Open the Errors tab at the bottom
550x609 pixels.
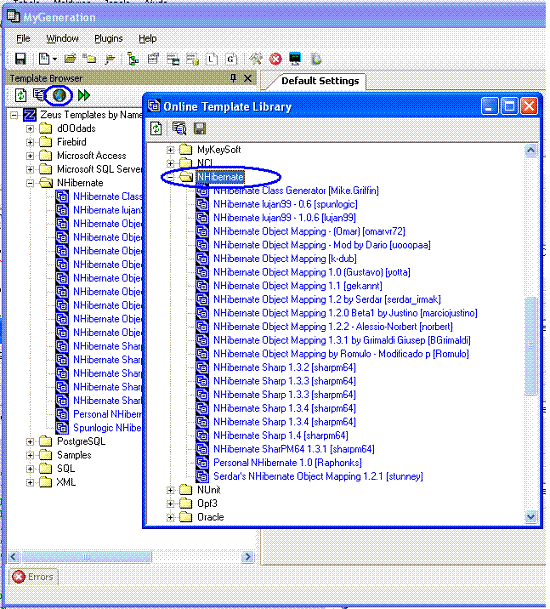point(34,577)
